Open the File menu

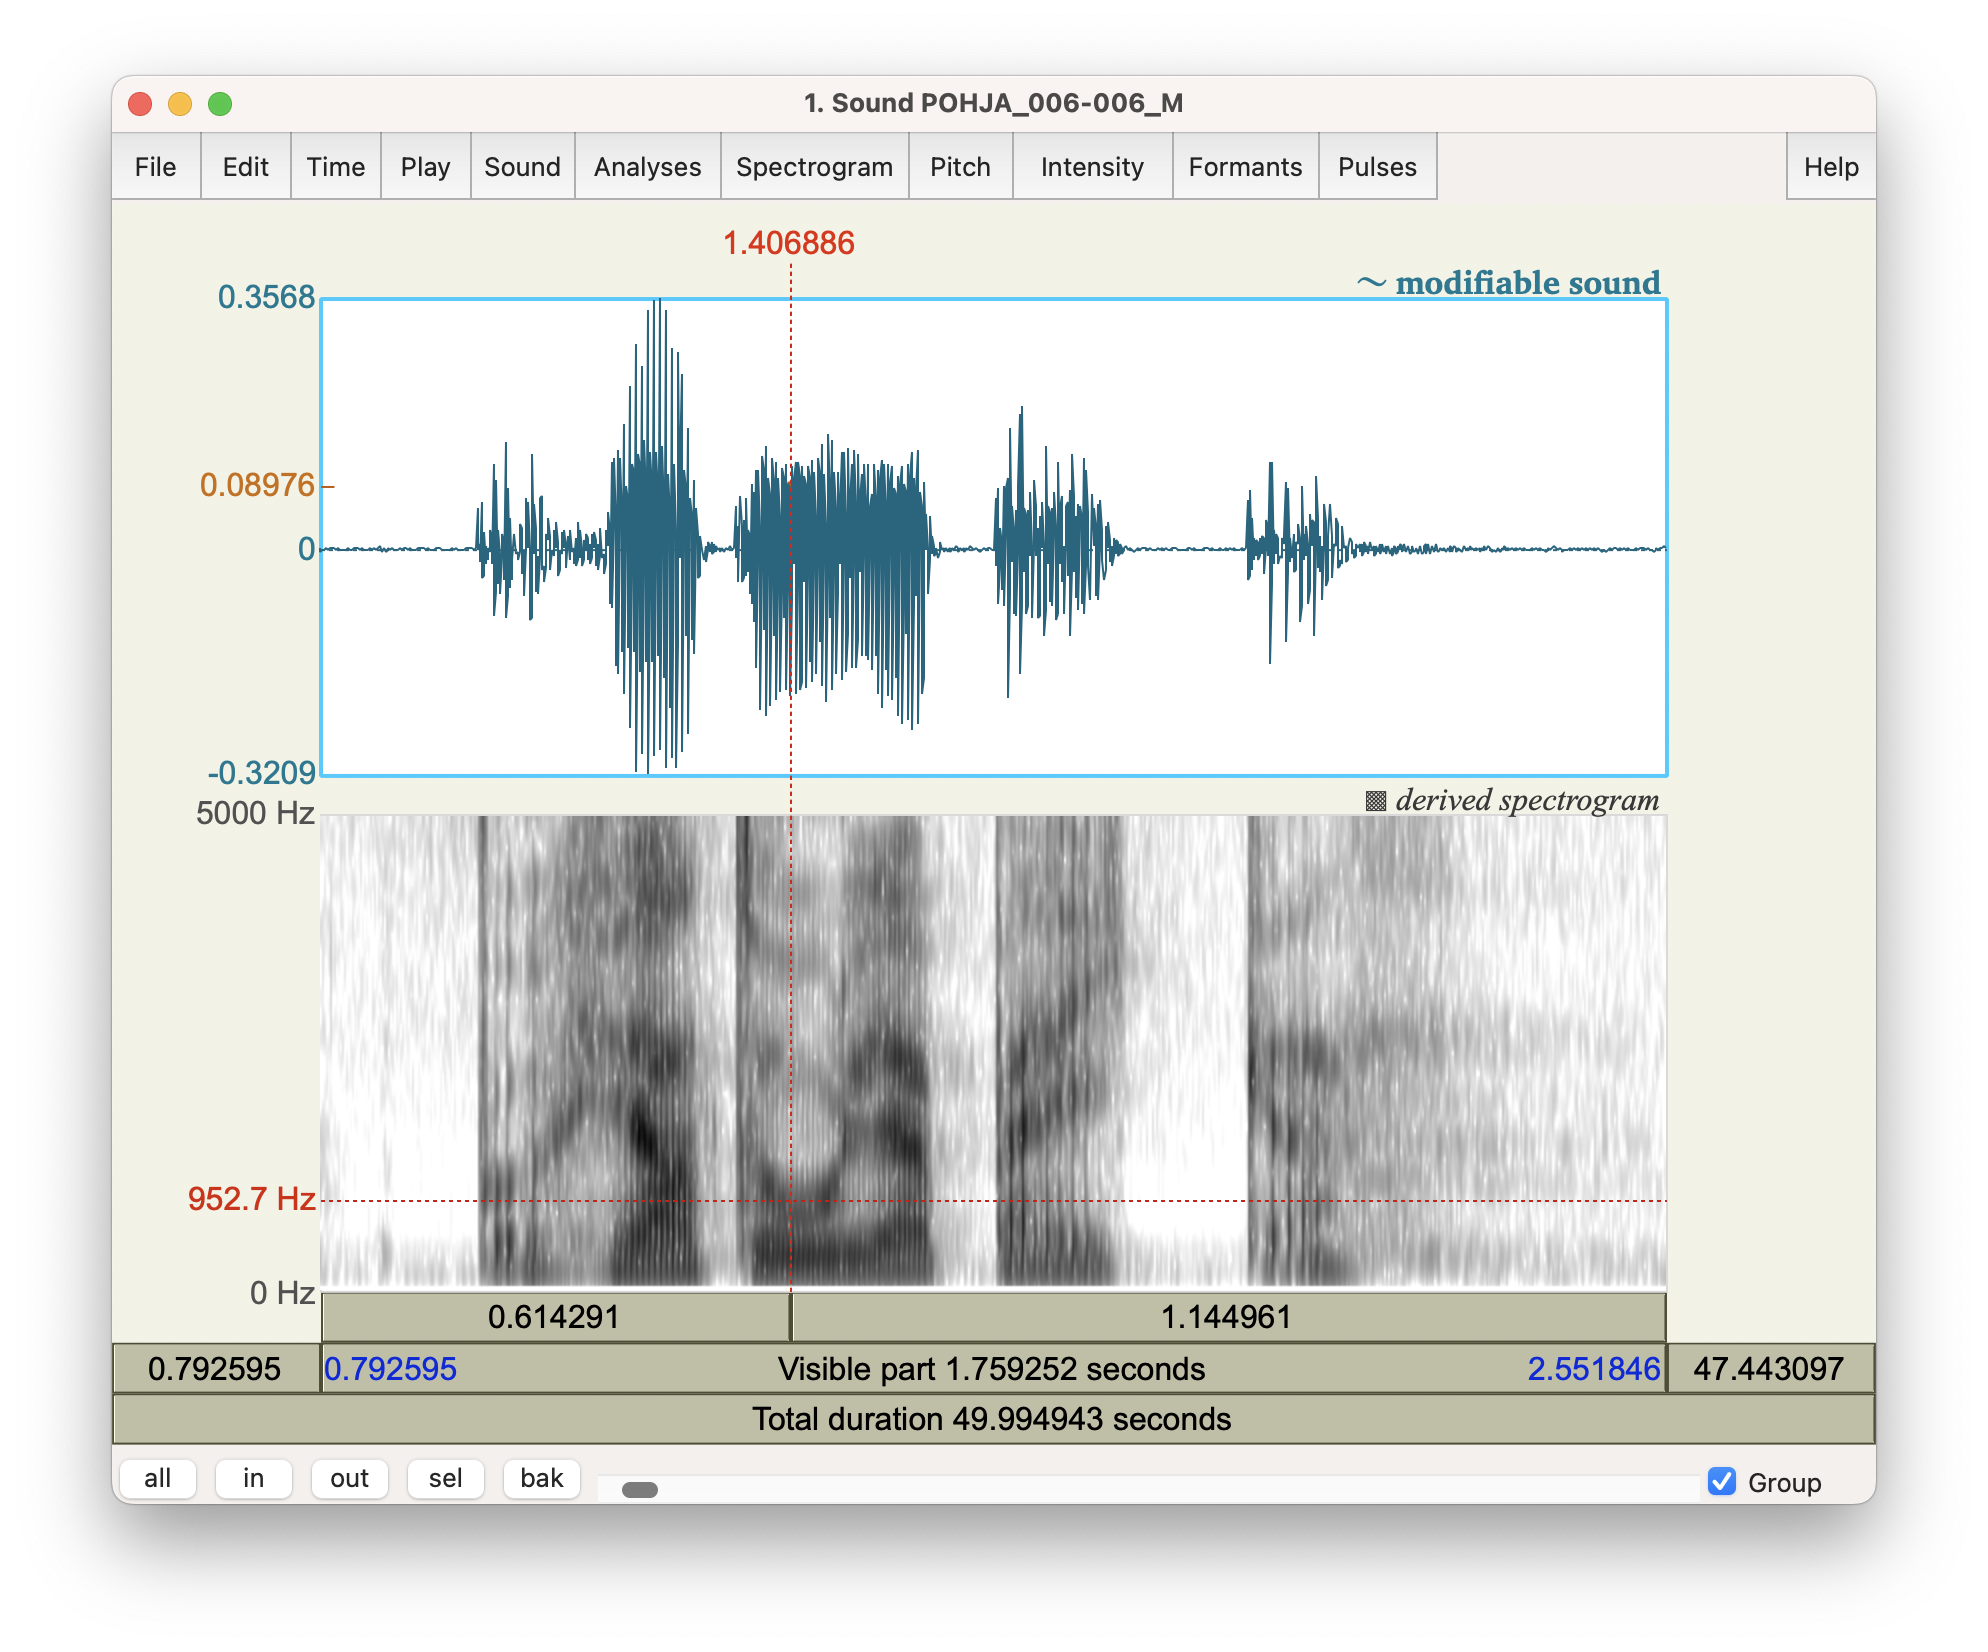156,167
